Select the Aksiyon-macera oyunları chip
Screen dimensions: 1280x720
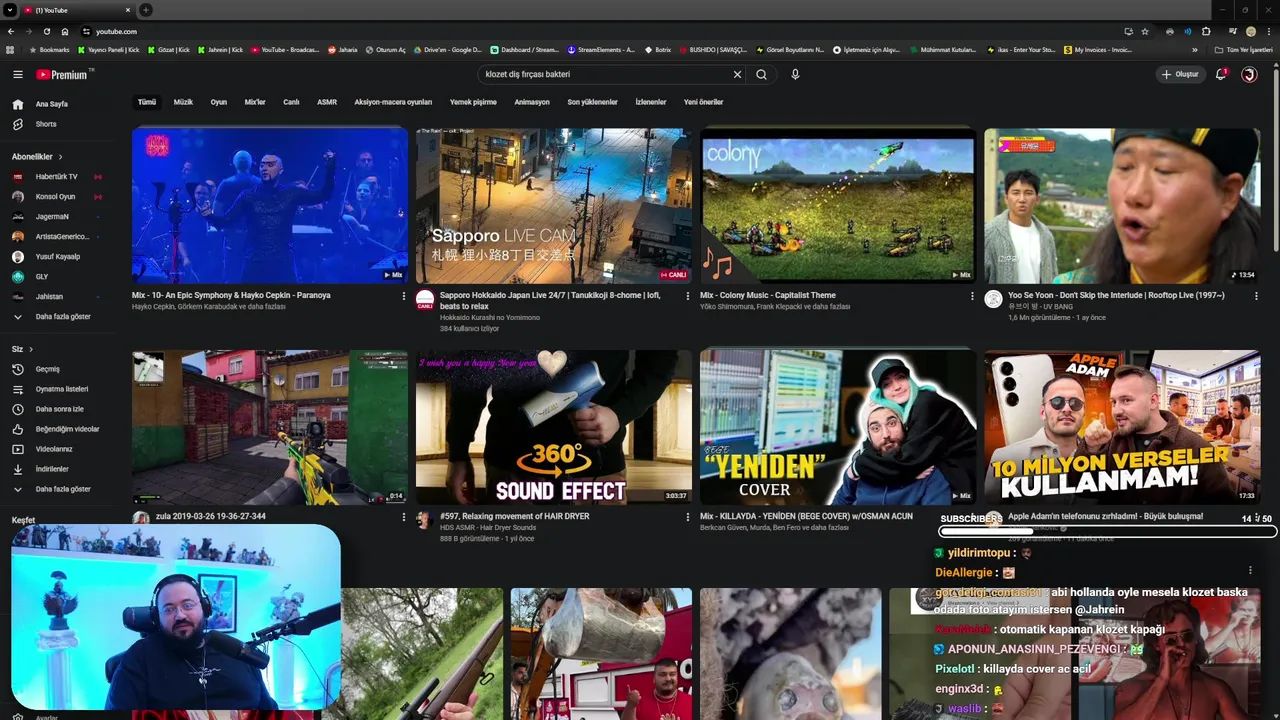tap(393, 102)
